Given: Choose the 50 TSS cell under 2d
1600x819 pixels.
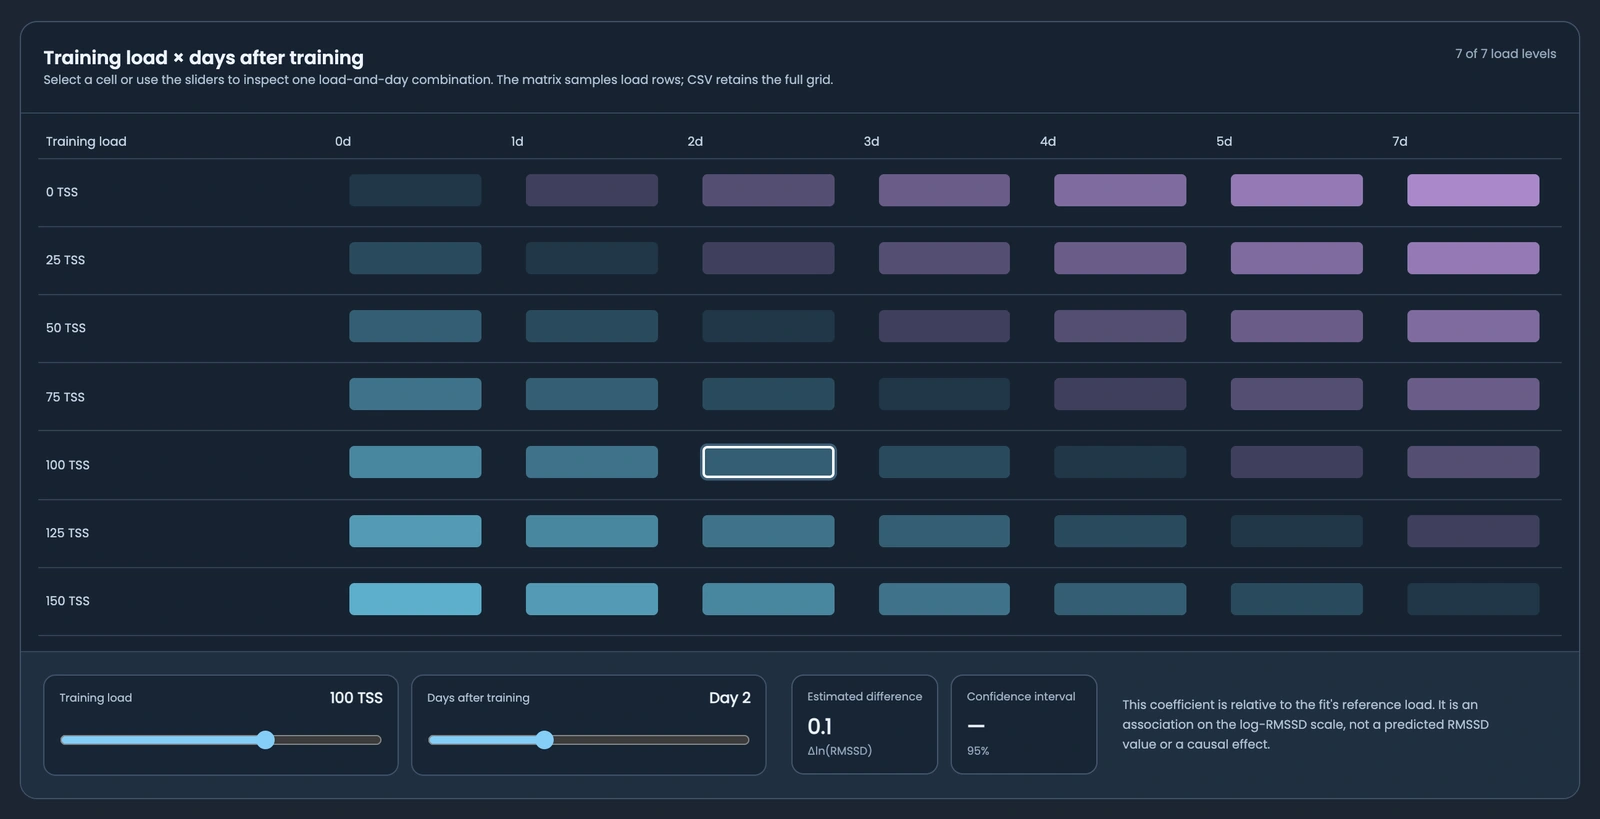Looking at the screenshot, I should (x=768, y=326).
